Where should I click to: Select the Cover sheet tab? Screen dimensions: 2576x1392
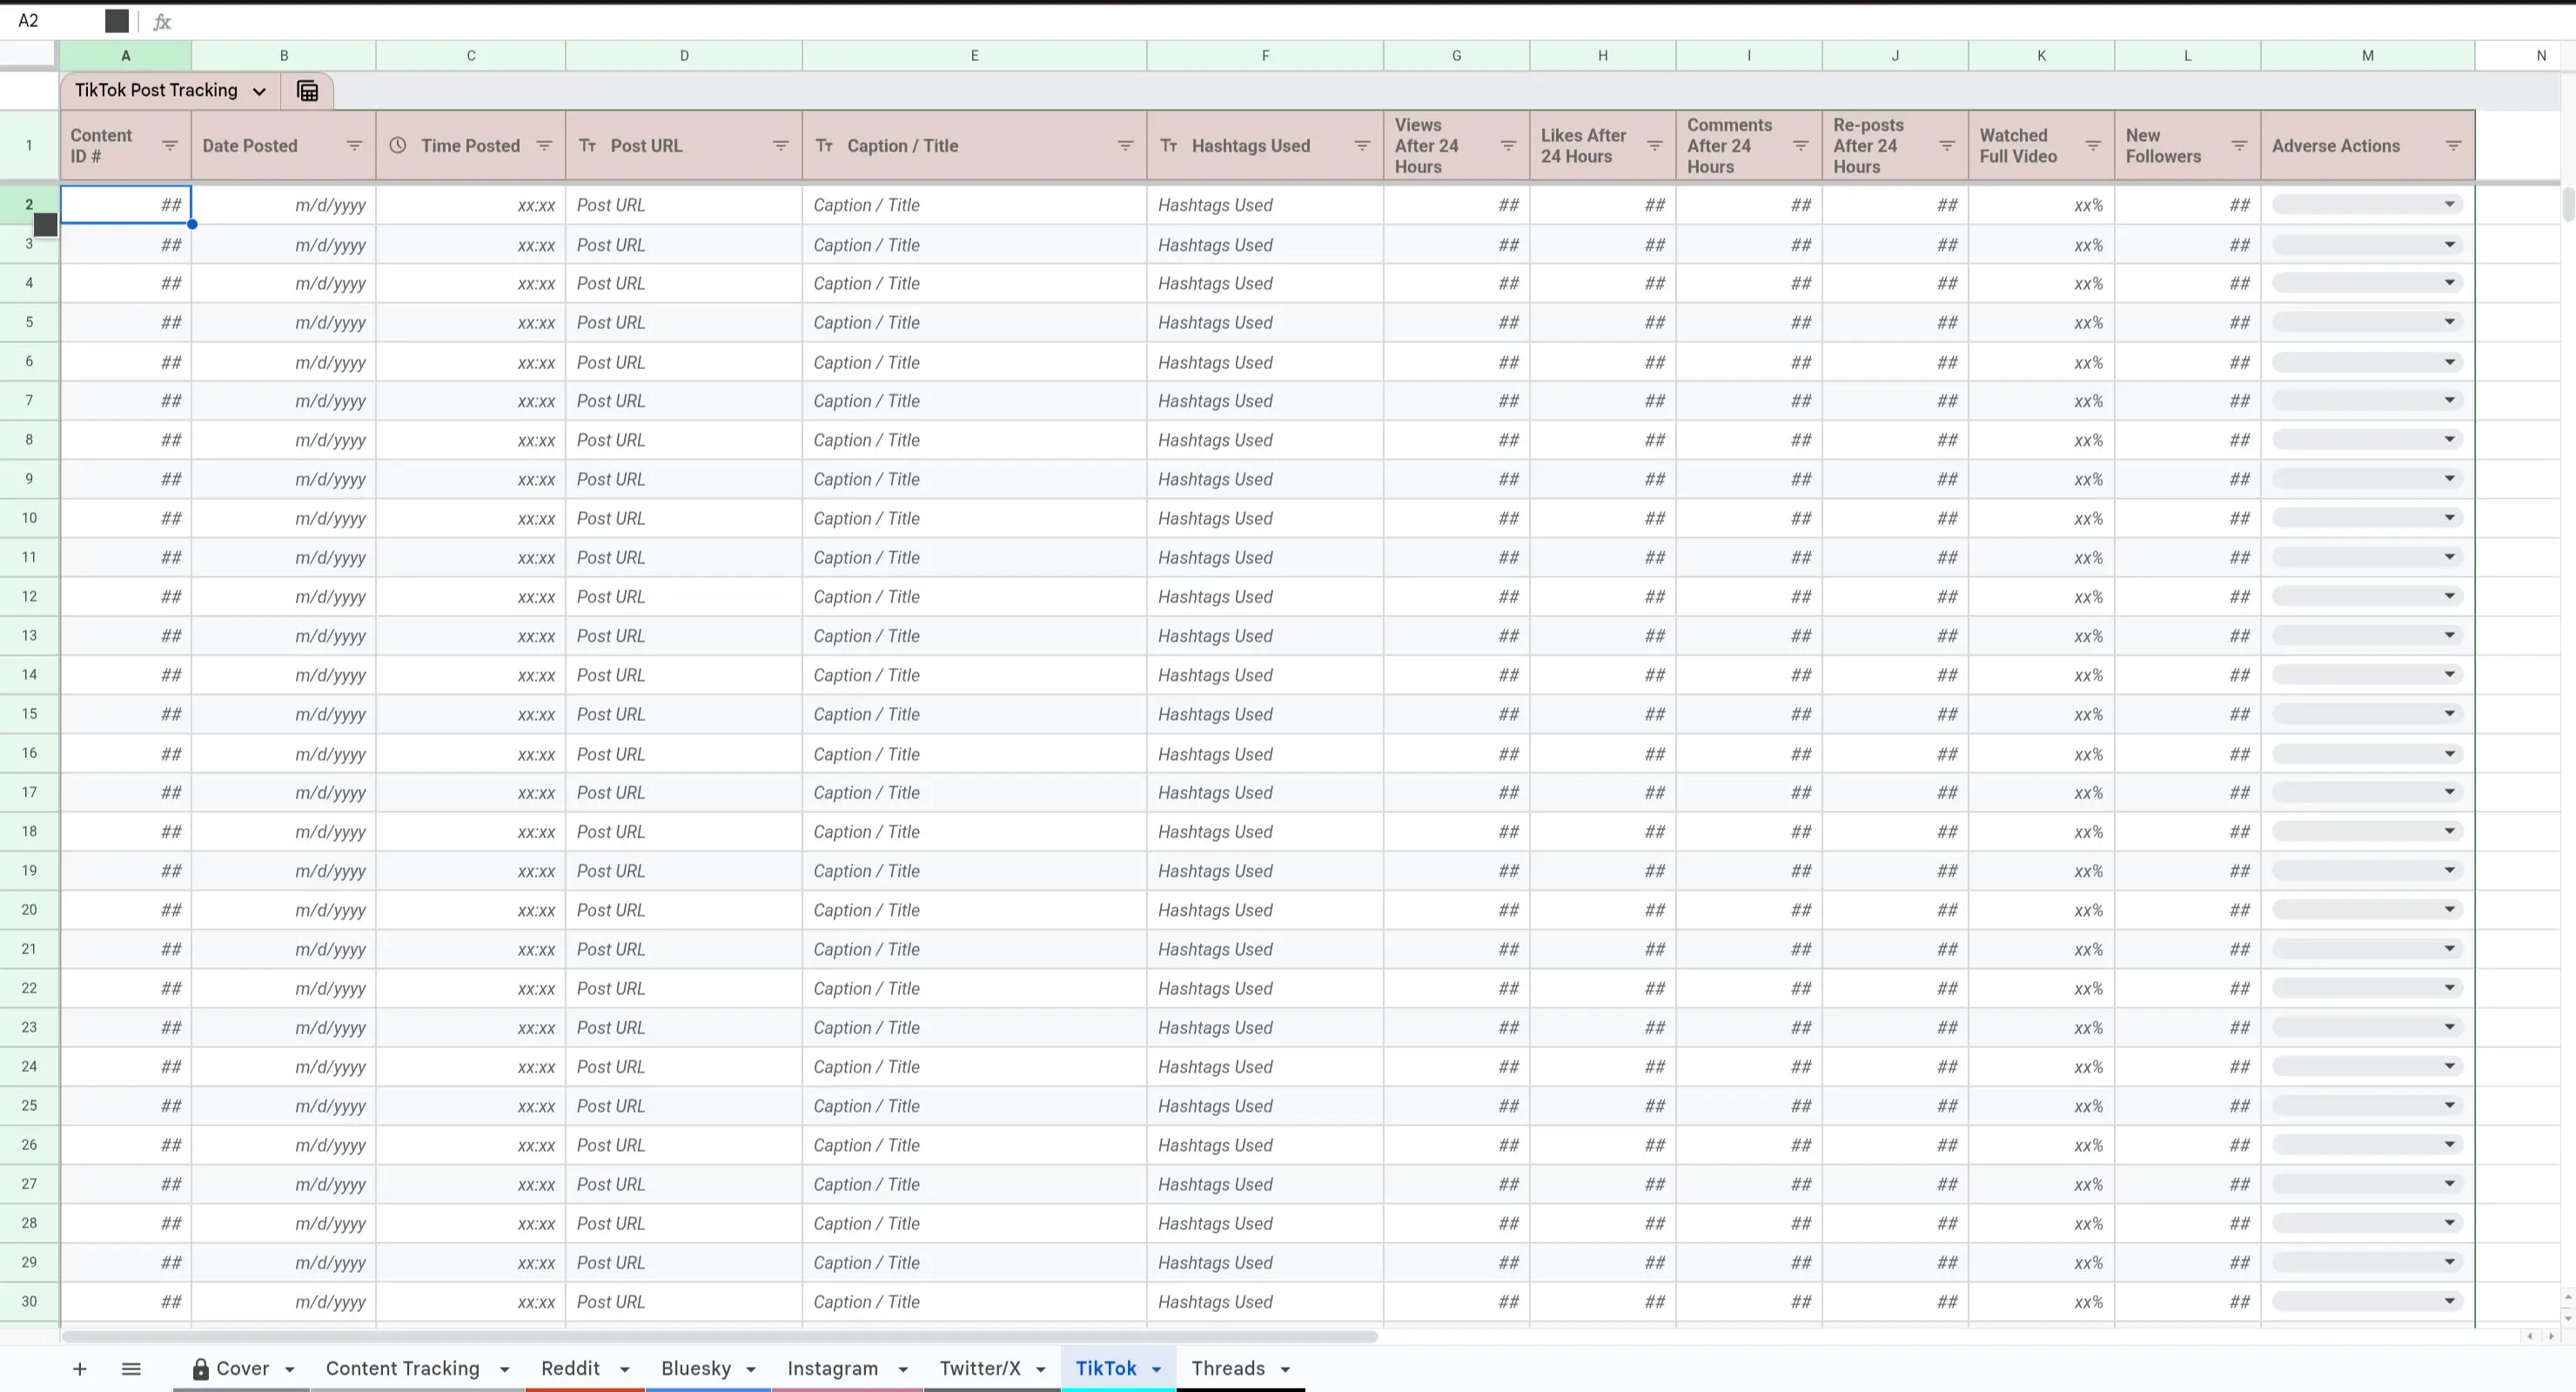[x=242, y=1369]
